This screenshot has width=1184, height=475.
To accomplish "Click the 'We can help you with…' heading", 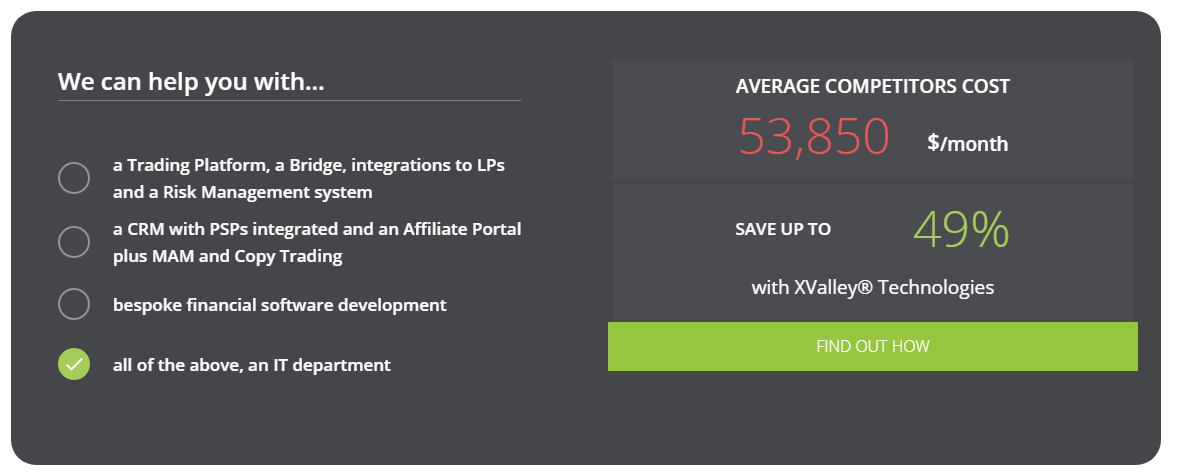I will [191, 82].
